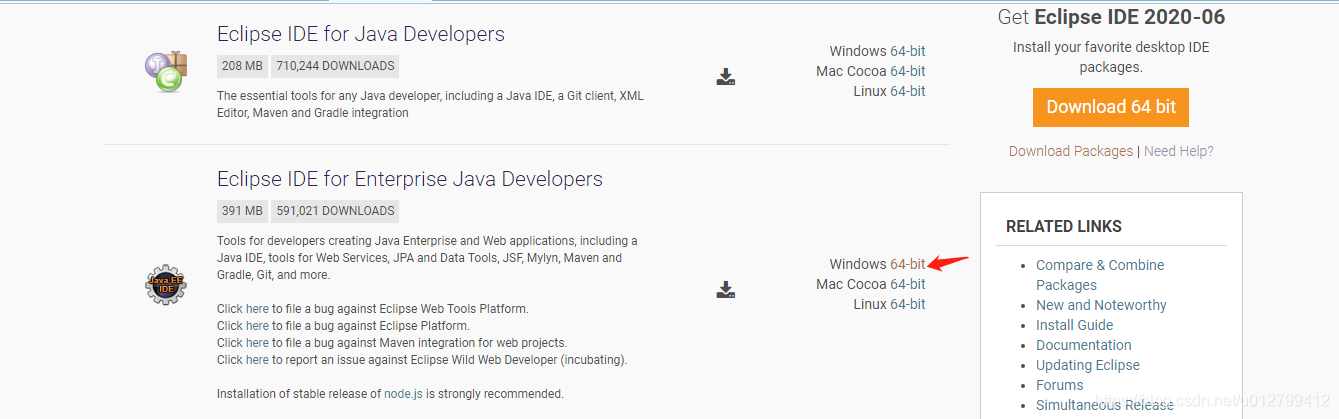1339x419 pixels.
Task: Click the 710,244 DOWNLOADS badge
Action: [x=335, y=66]
